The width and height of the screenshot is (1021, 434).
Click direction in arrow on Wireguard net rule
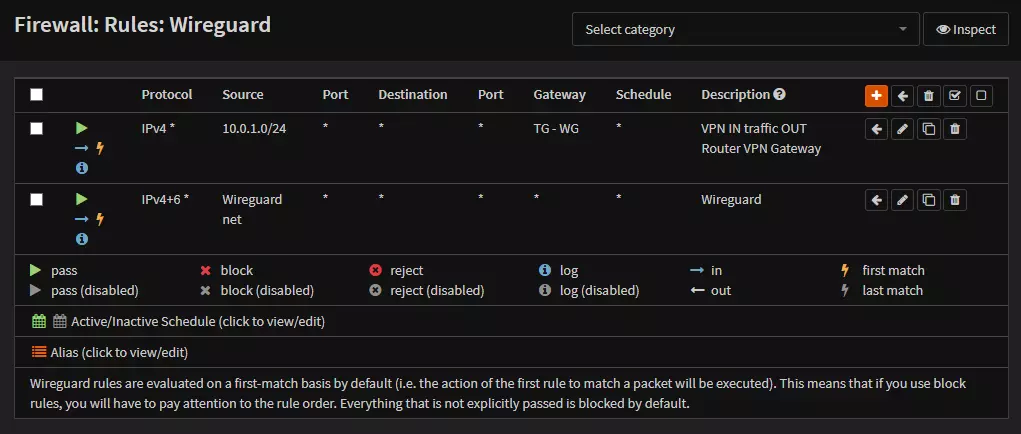(81, 219)
